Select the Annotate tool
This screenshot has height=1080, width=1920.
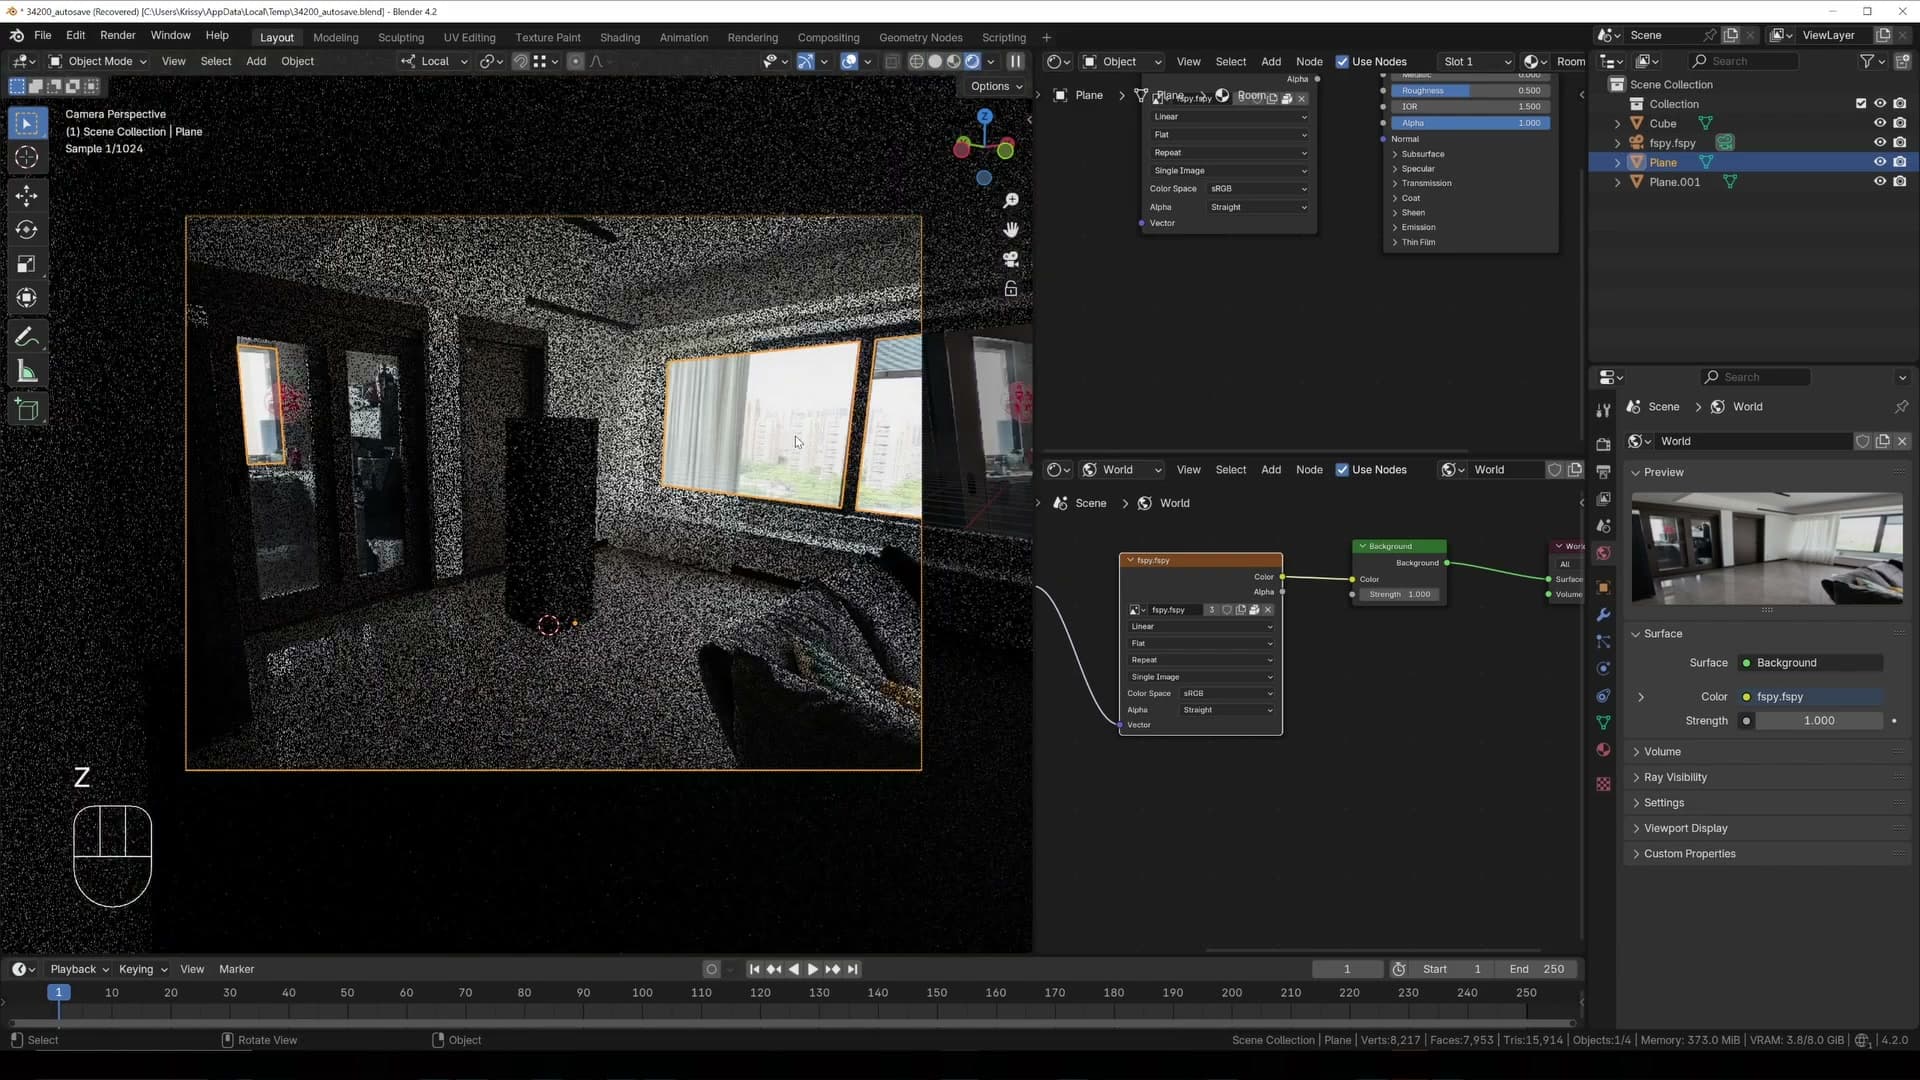(x=27, y=337)
